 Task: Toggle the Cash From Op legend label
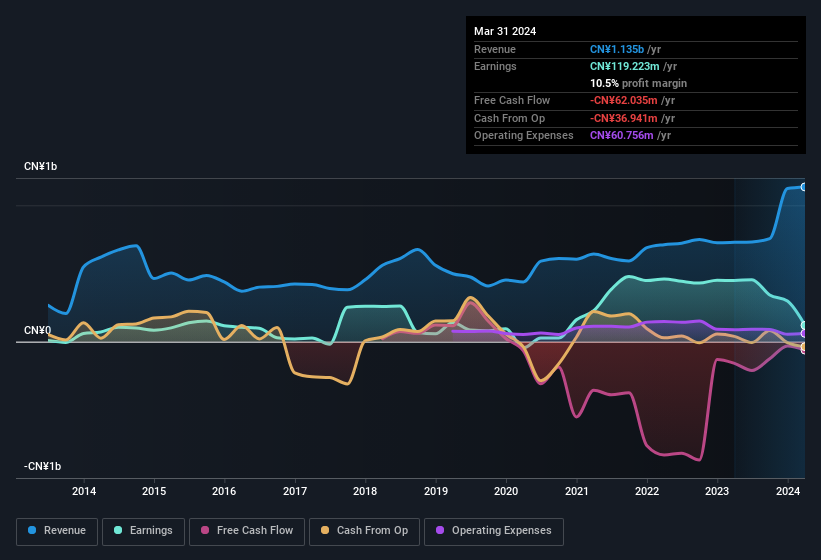371,531
